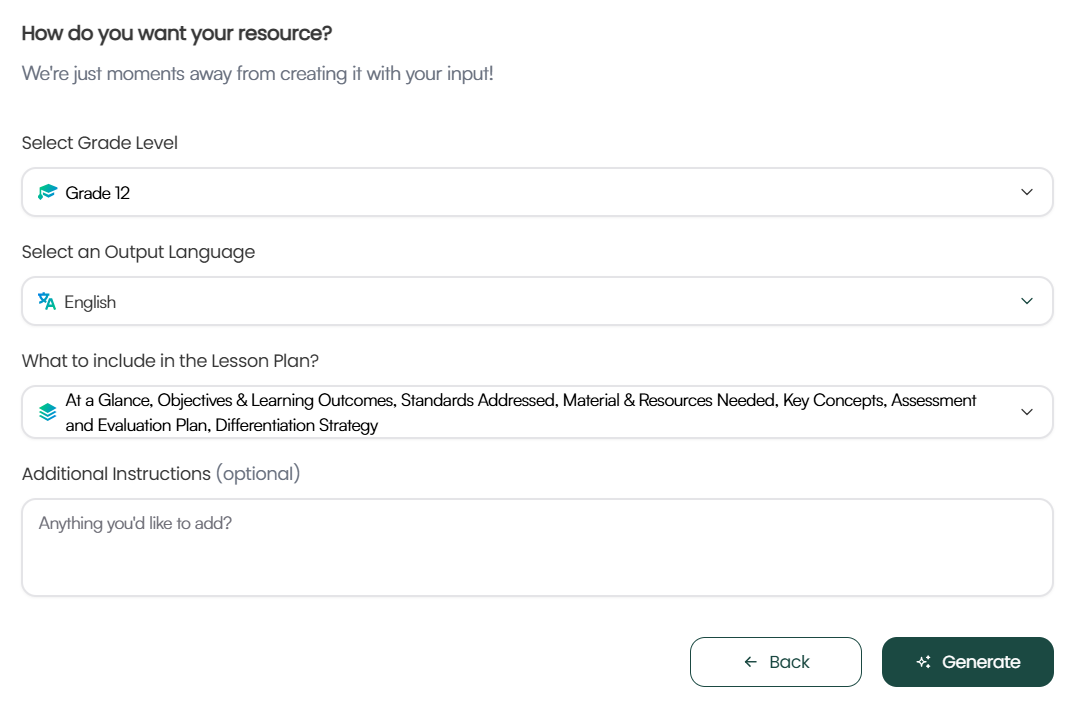
Task: Click the 'Select an Output Language' label
Action: pyautogui.click(x=138, y=252)
